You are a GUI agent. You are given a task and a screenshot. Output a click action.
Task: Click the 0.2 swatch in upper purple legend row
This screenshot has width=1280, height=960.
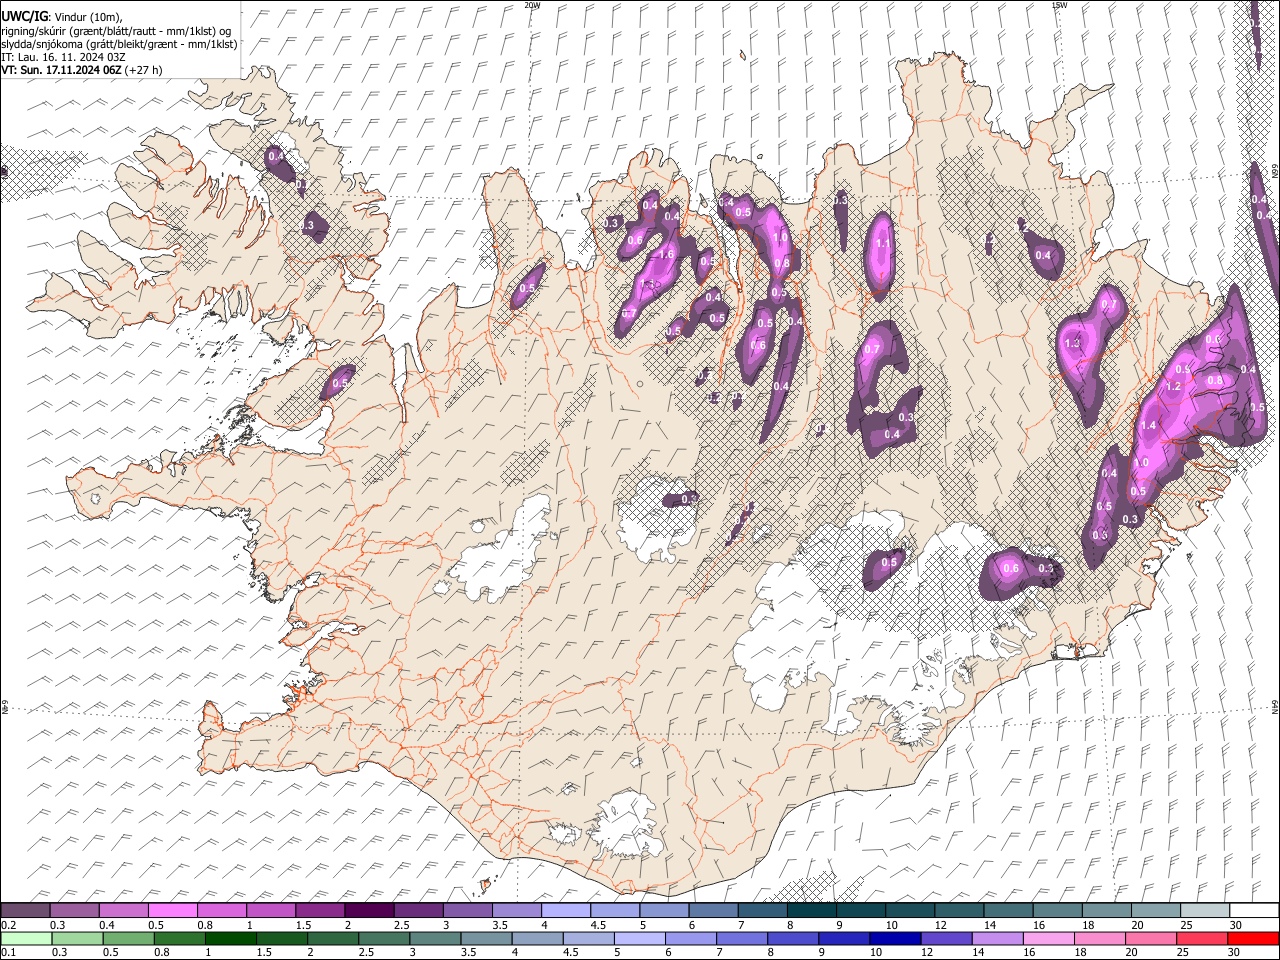(26, 911)
